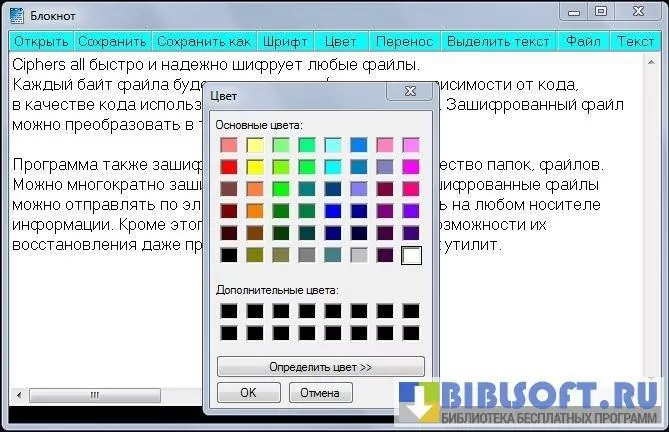
Task: Open the Файл menu
Action: click(x=582, y=42)
